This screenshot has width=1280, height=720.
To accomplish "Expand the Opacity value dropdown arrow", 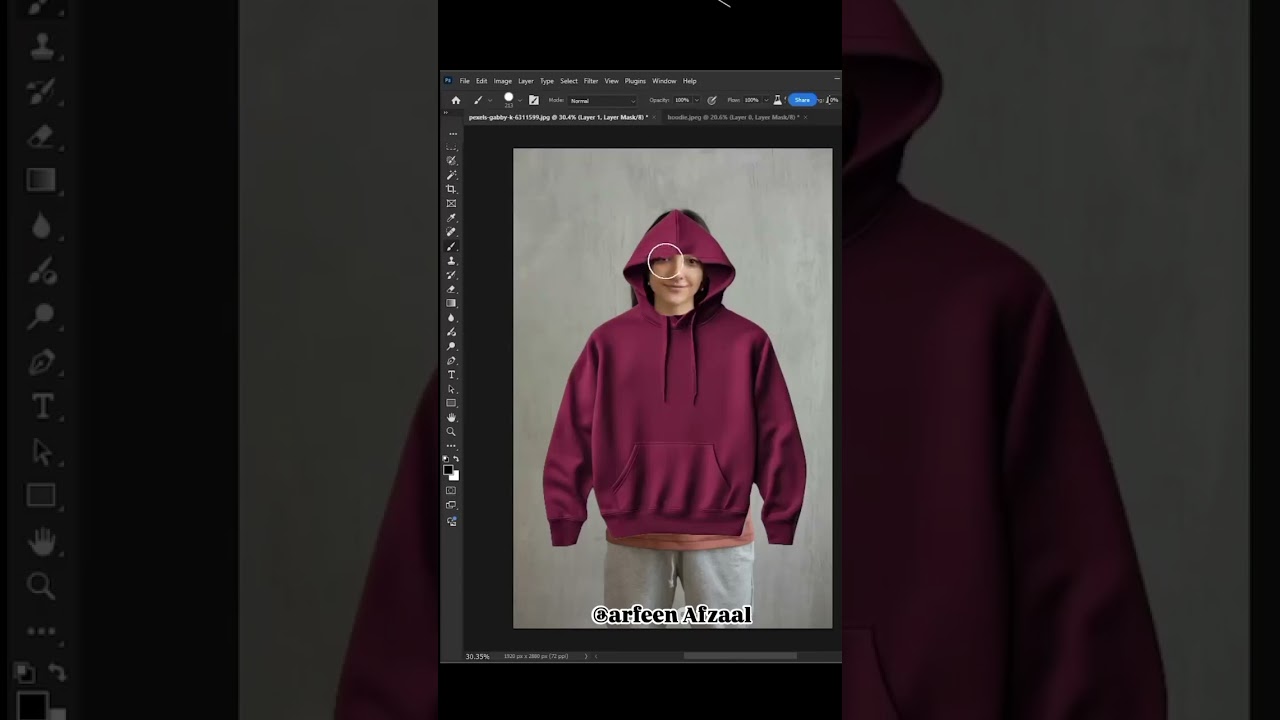I will (x=696, y=100).
